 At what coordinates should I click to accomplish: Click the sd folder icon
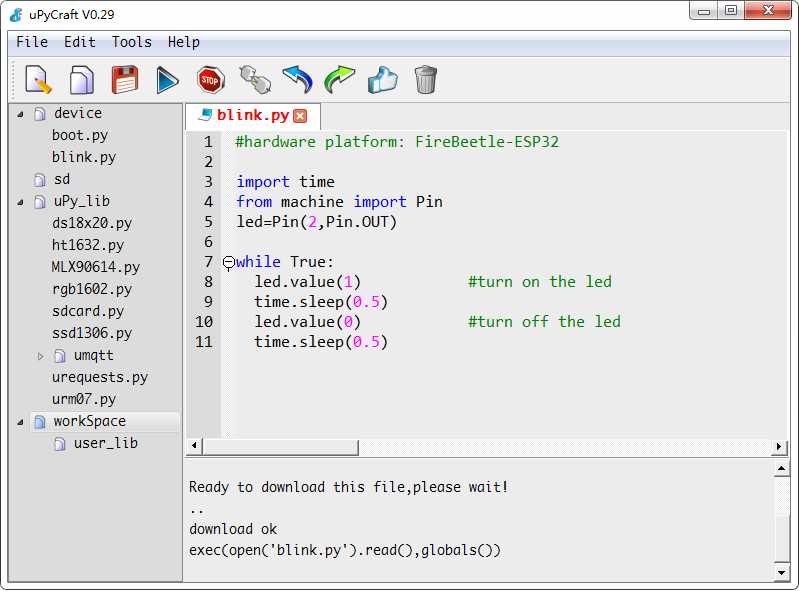(40, 180)
